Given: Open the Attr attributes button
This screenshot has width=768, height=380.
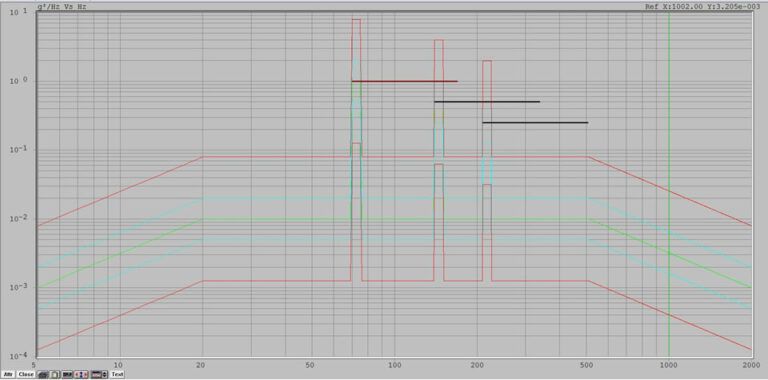Looking at the screenshot, I should coord(8,374).
